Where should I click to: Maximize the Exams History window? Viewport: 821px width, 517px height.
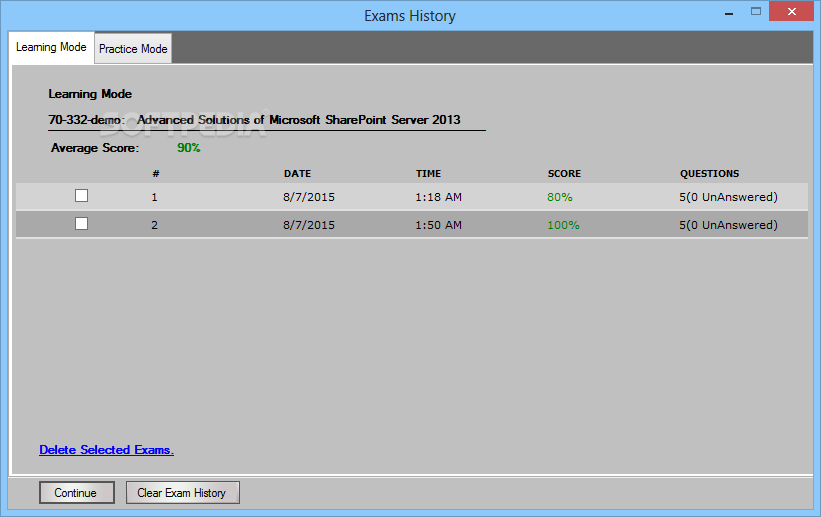(756, 11)
